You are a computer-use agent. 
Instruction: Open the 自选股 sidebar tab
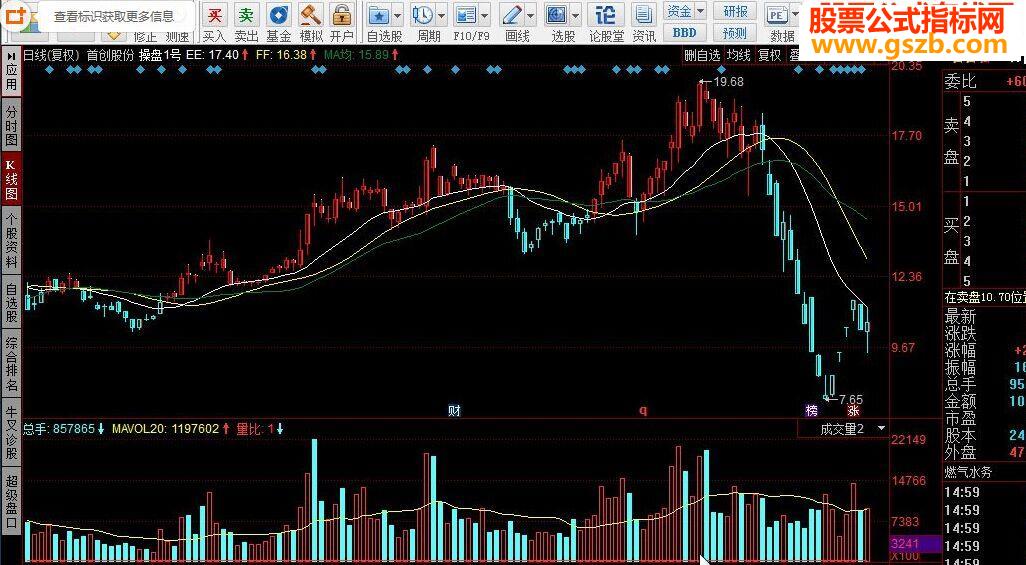click(11, 303)
